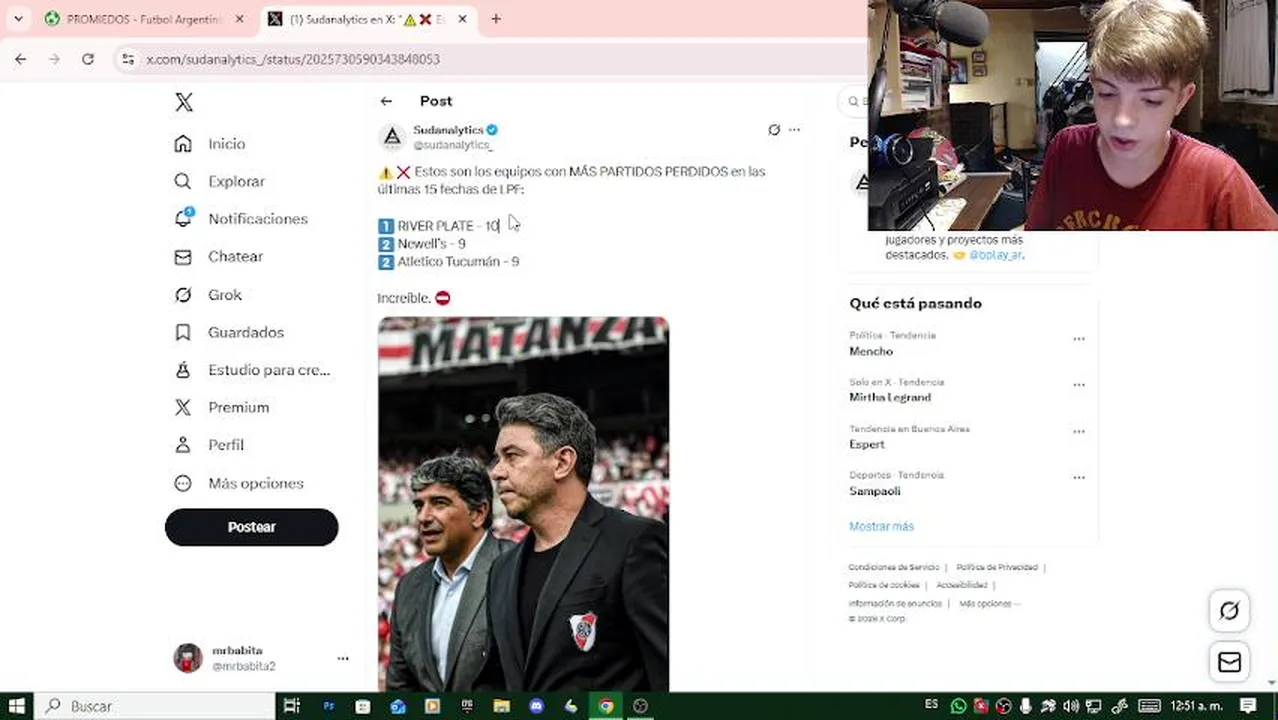
Task: Open more options for Mencho trend
Action: tap(1079, 339)
